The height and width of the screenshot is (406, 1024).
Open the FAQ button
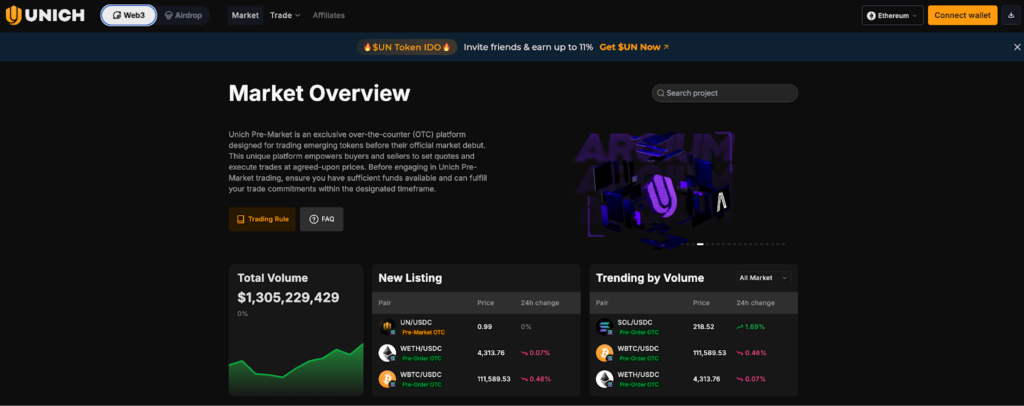coord(321,219)
